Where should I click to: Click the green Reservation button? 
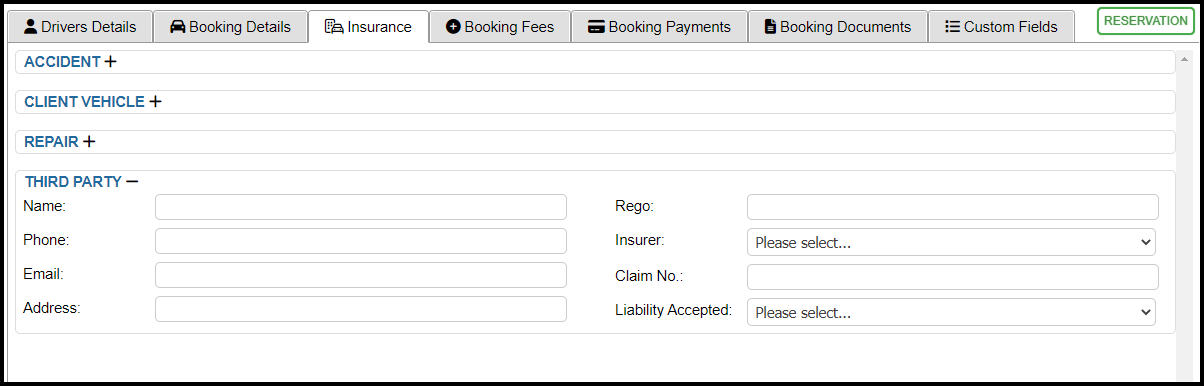(x=1146, y=21)
